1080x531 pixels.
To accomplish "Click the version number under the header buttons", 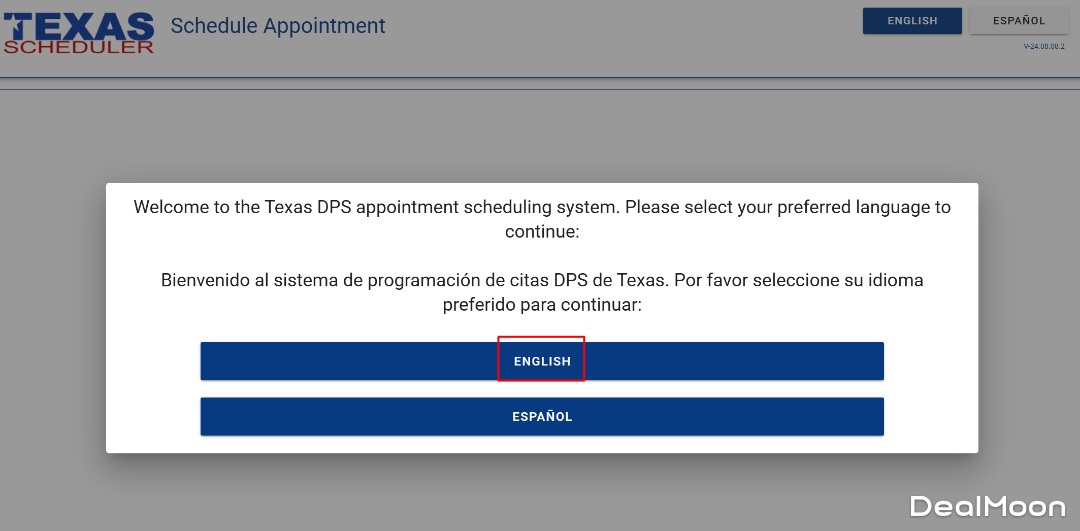I will 1043,47.
